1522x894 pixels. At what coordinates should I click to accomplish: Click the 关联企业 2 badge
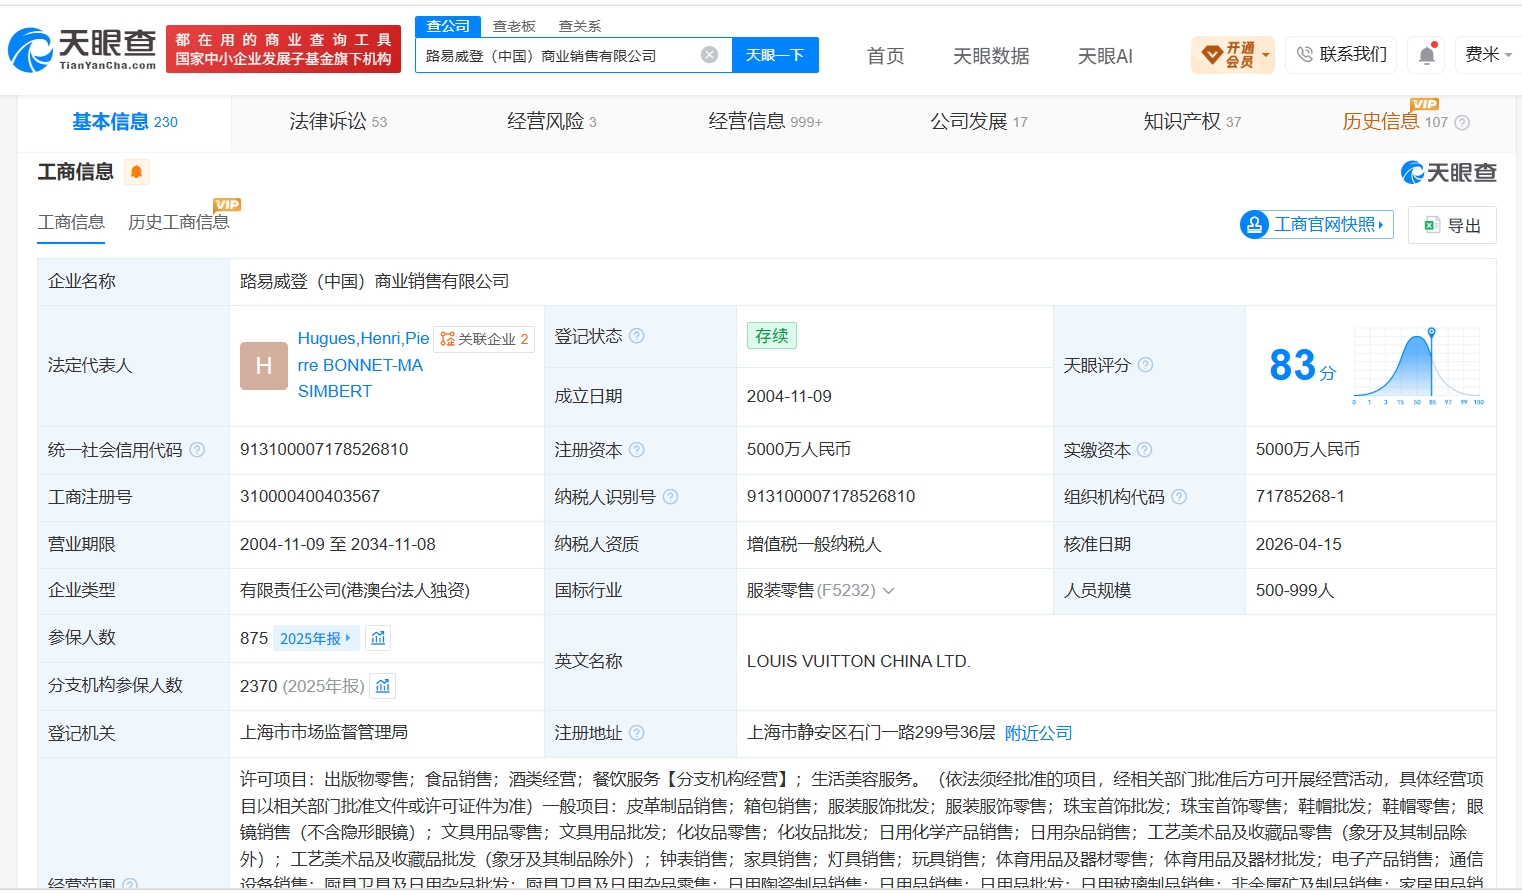point(485,339)
